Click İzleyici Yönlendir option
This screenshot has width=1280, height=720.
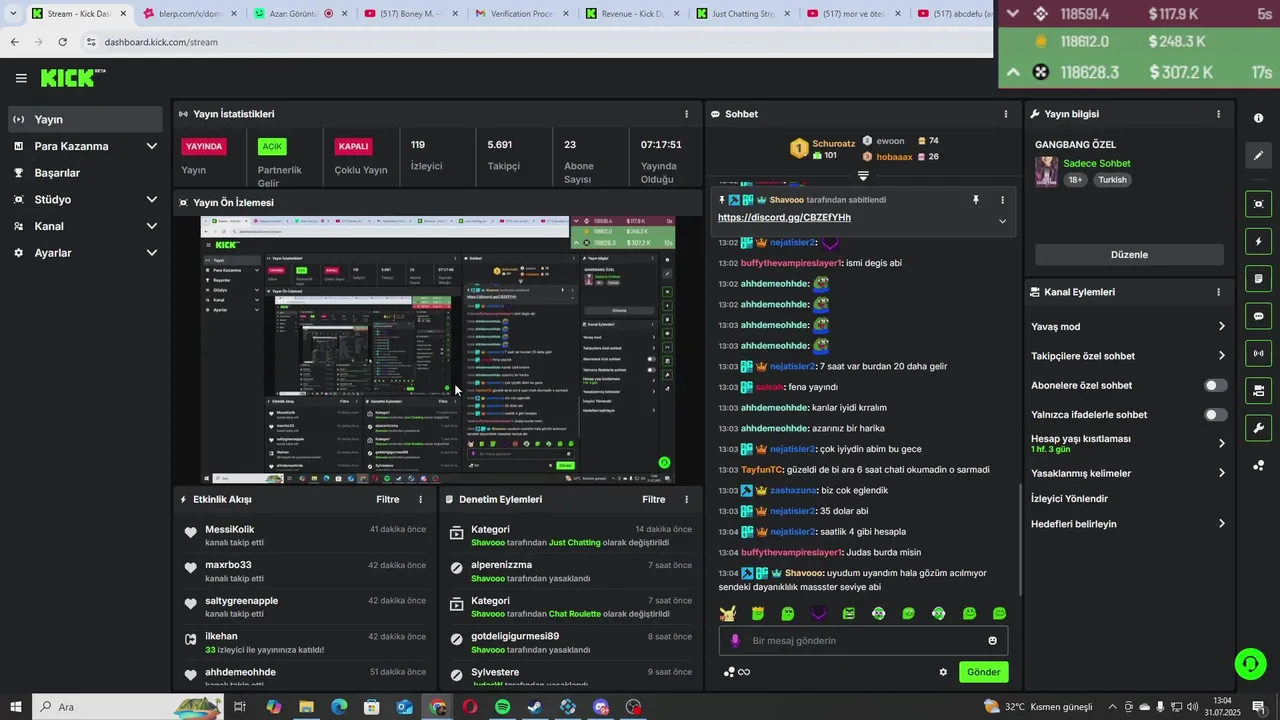pos(1069,498)
